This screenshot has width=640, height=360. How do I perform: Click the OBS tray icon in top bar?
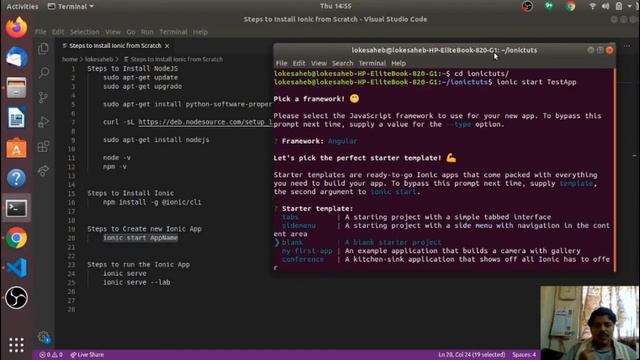[x=527, y=6]
